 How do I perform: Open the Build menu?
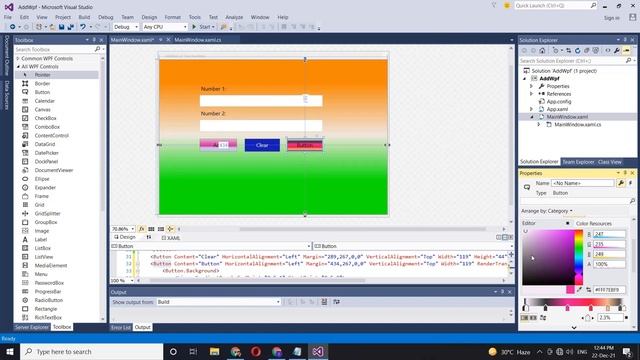(x=84, y=17)
